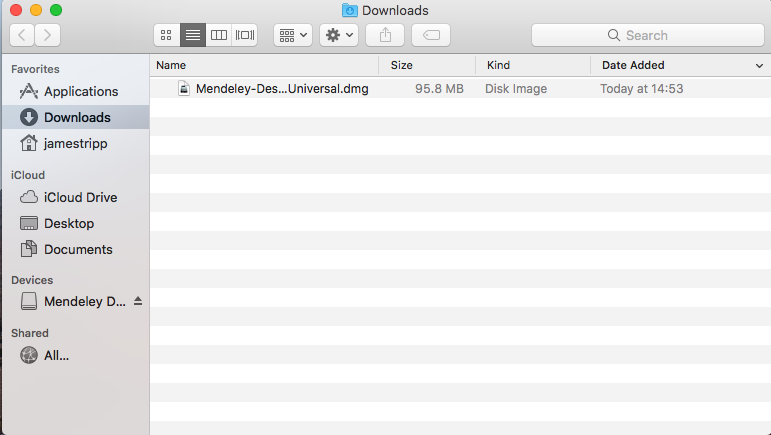This screenshot has height=435, width=771.
Task: Go back with the left arrow button
Action: tap(22, 35)
